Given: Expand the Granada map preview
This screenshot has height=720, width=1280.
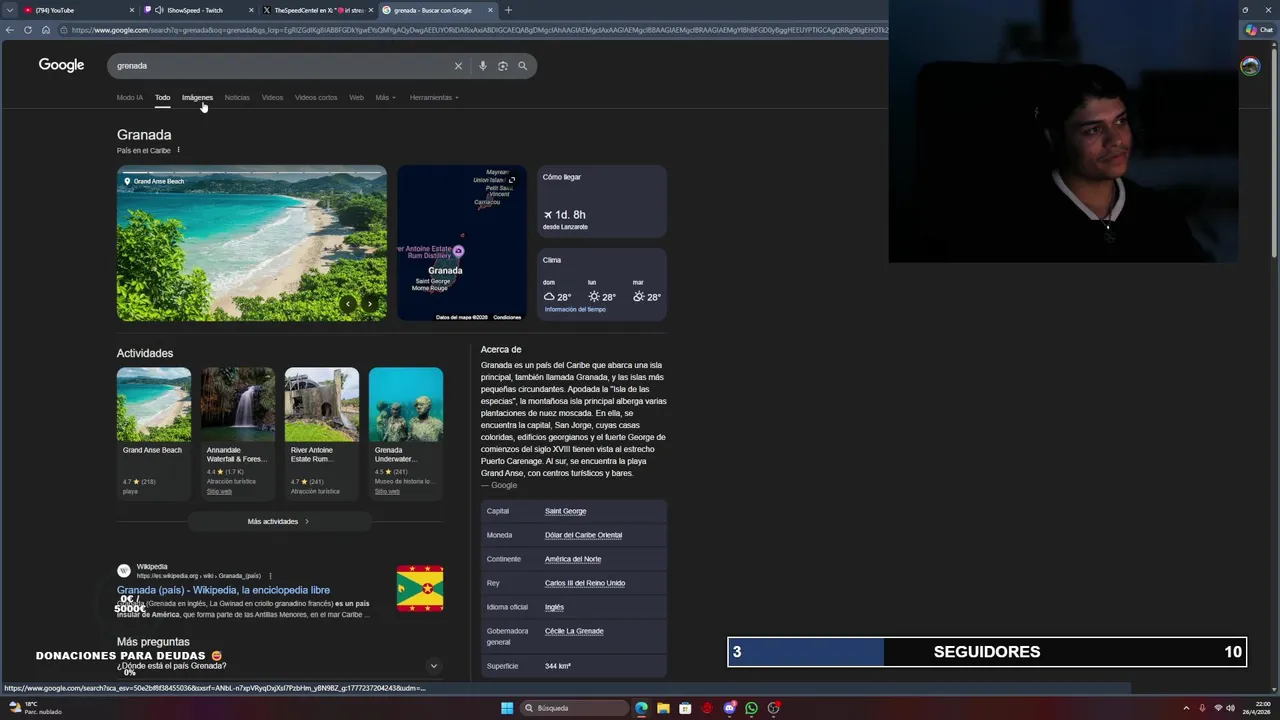Looking at the screenshot, I should point(512,180).
